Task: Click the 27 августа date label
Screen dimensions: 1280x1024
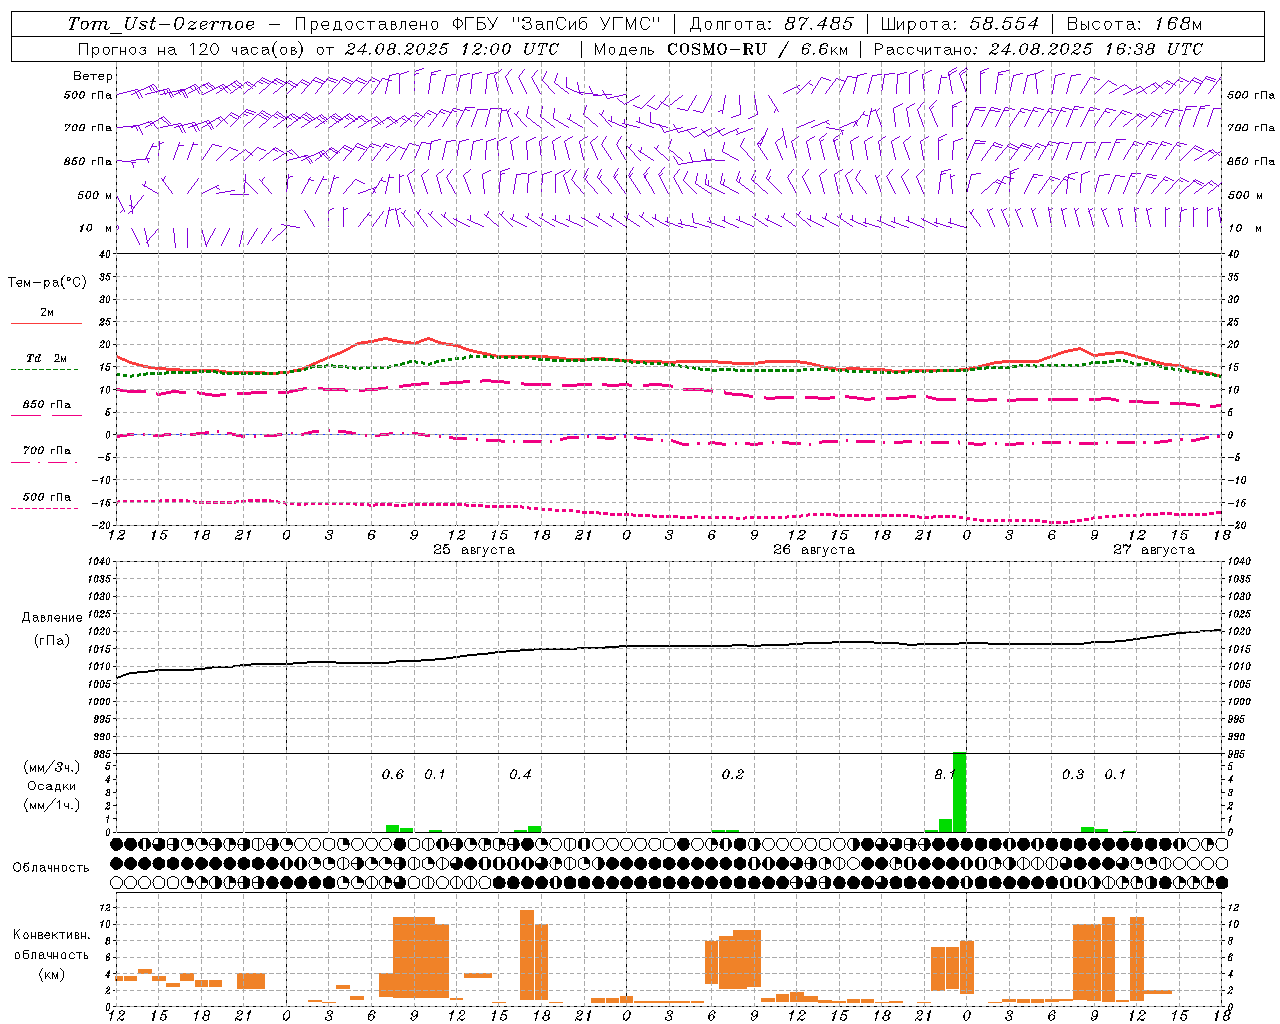Action: pyautogui.click(x=1154, y=550)
